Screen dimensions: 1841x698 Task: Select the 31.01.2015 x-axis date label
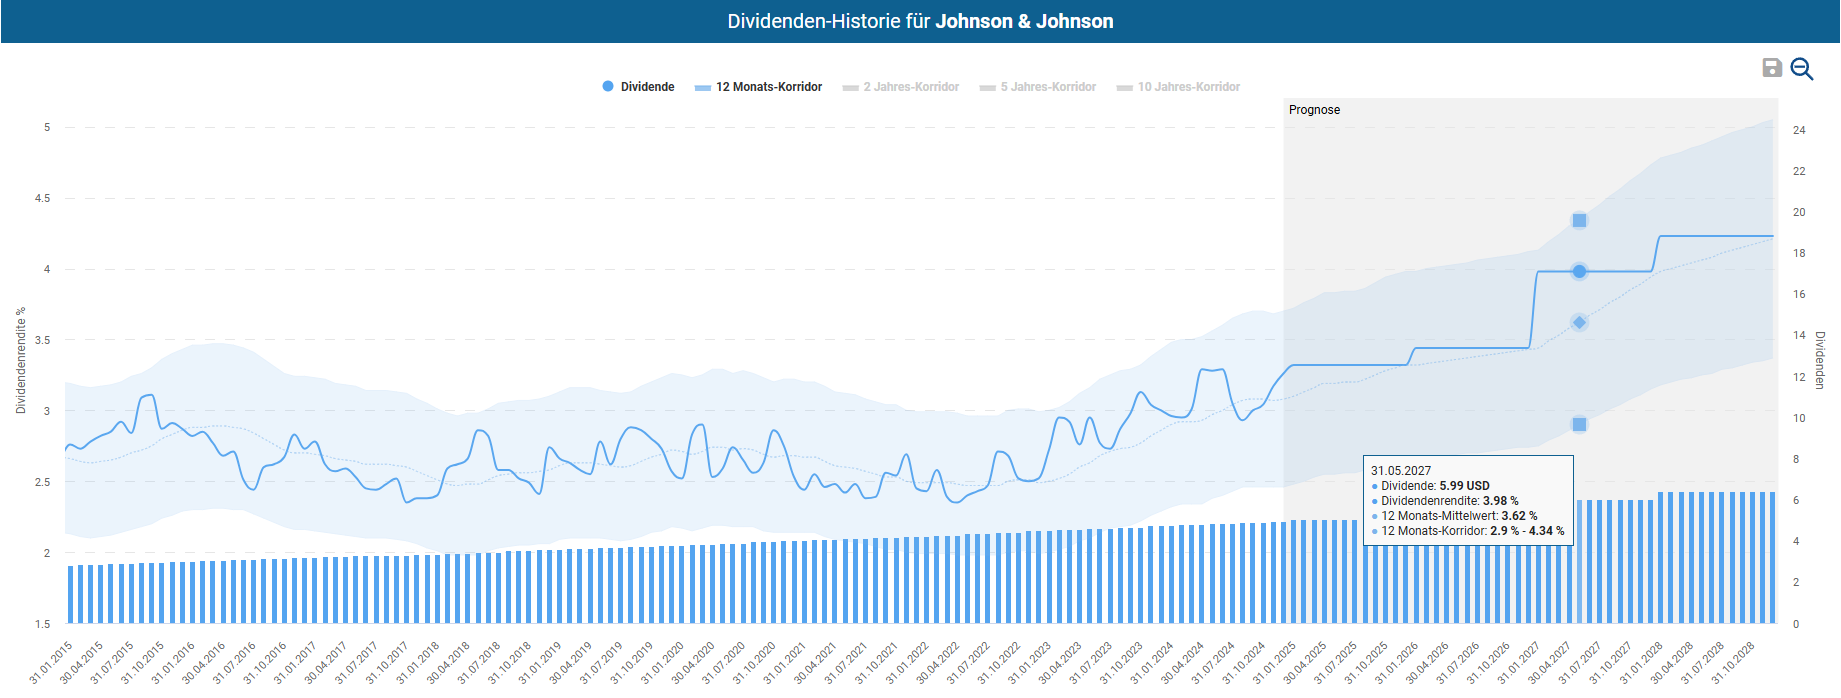click(x=52, y=662)
